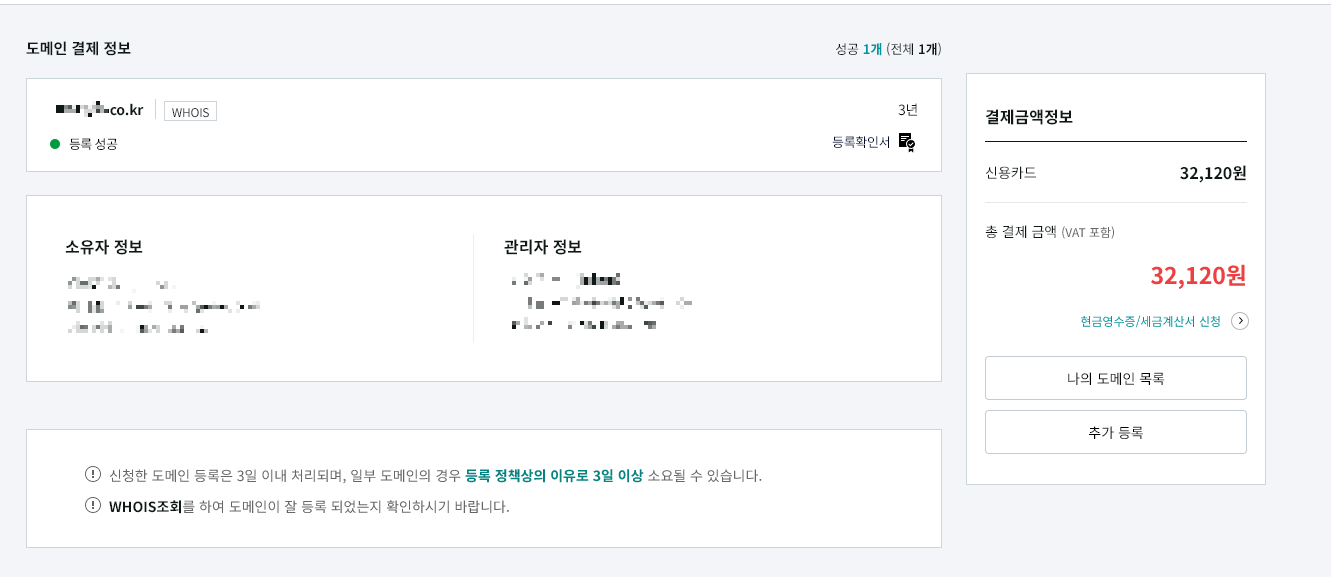Click the 추가 등록 button
The height and width of the screenshot is (577, 1331).
[1115, 431]
